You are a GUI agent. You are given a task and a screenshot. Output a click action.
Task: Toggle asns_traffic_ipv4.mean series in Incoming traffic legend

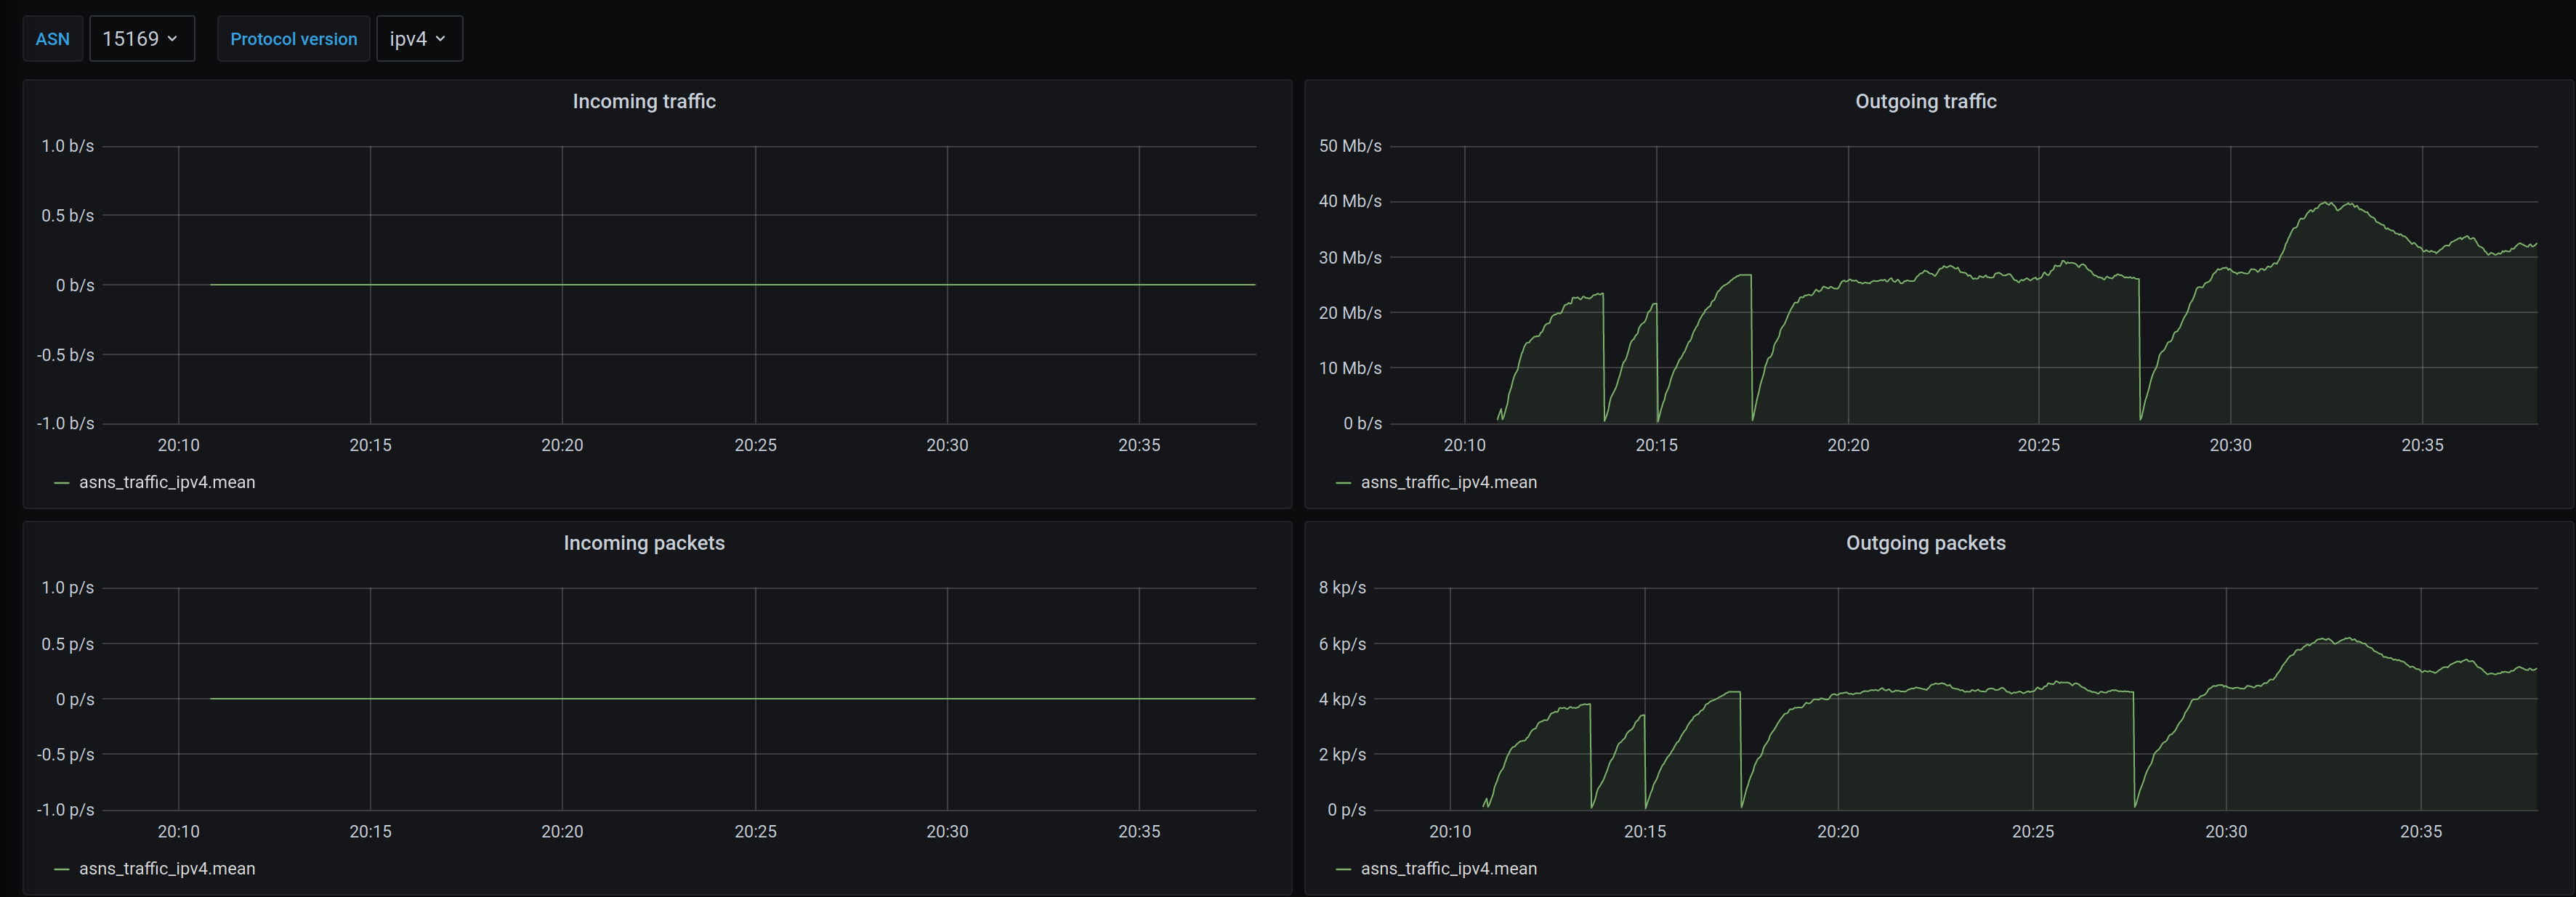click(x=167, y=482)
